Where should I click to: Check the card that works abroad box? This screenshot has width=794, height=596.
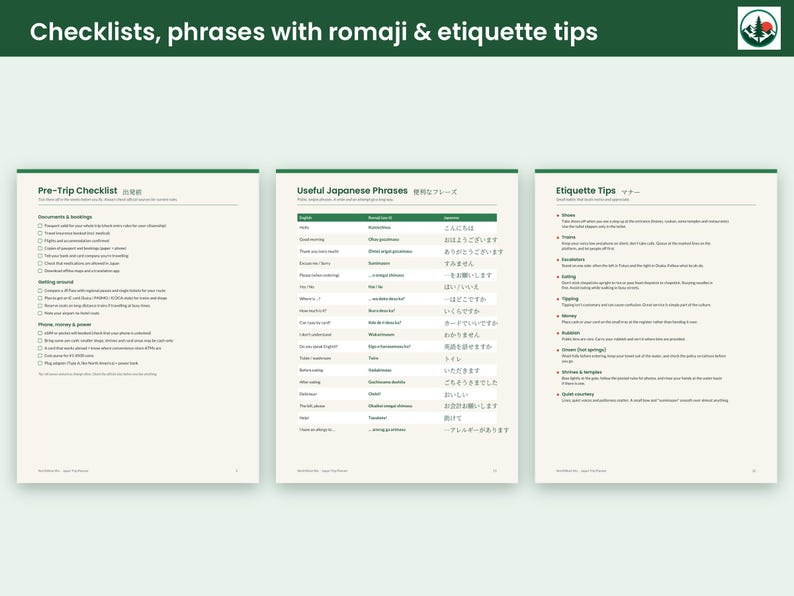40,348
